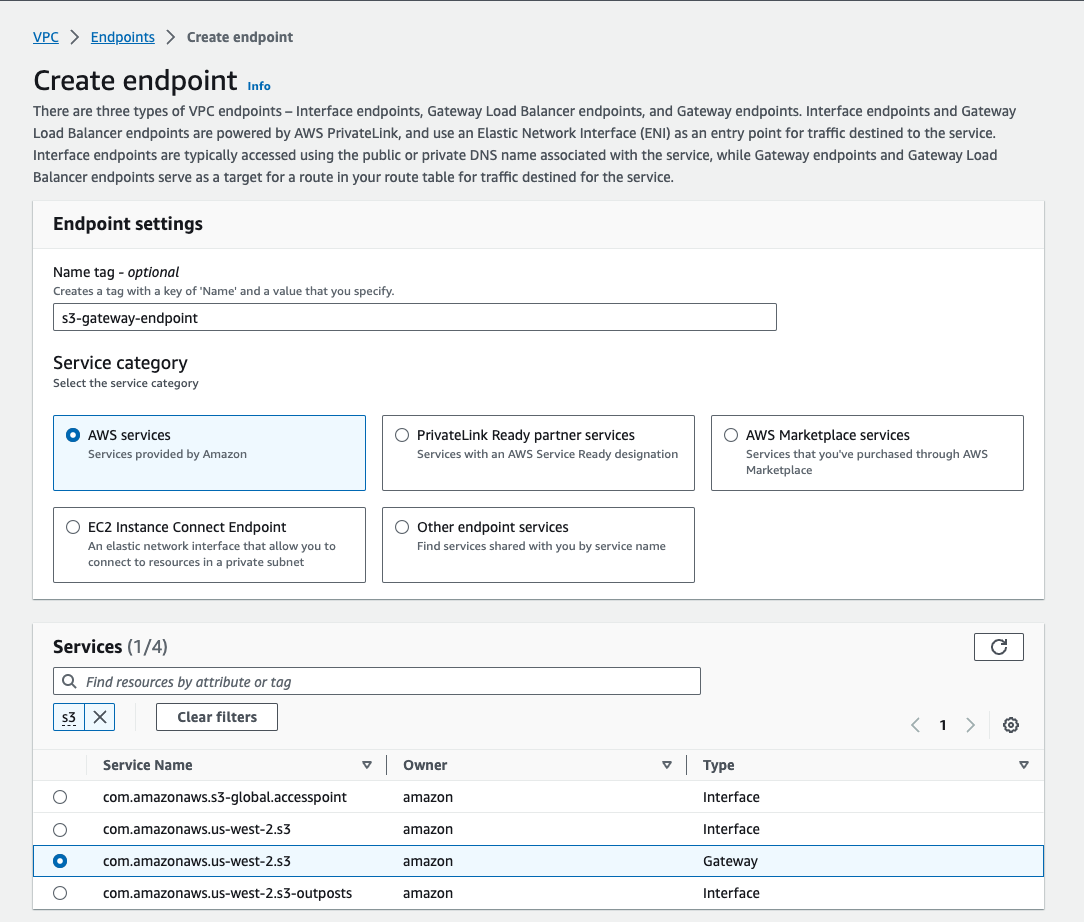Click page number 1

pos(942,725)
